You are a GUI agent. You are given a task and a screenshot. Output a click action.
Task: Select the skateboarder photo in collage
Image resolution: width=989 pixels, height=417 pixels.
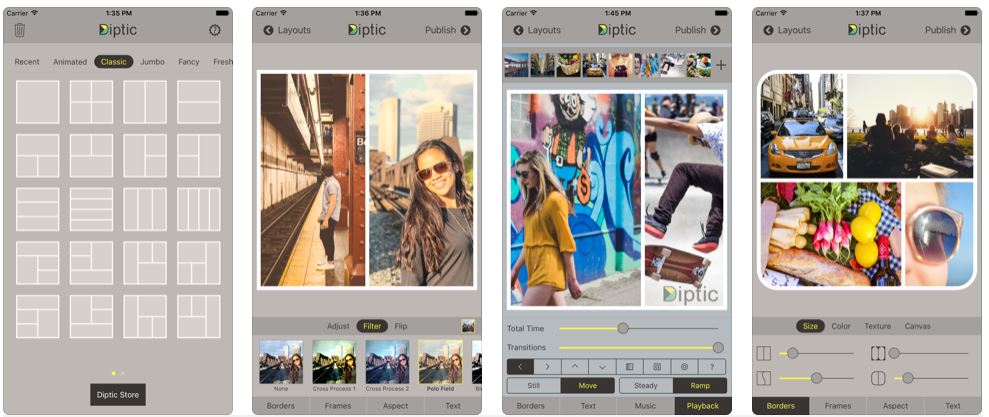pos(684,200)
